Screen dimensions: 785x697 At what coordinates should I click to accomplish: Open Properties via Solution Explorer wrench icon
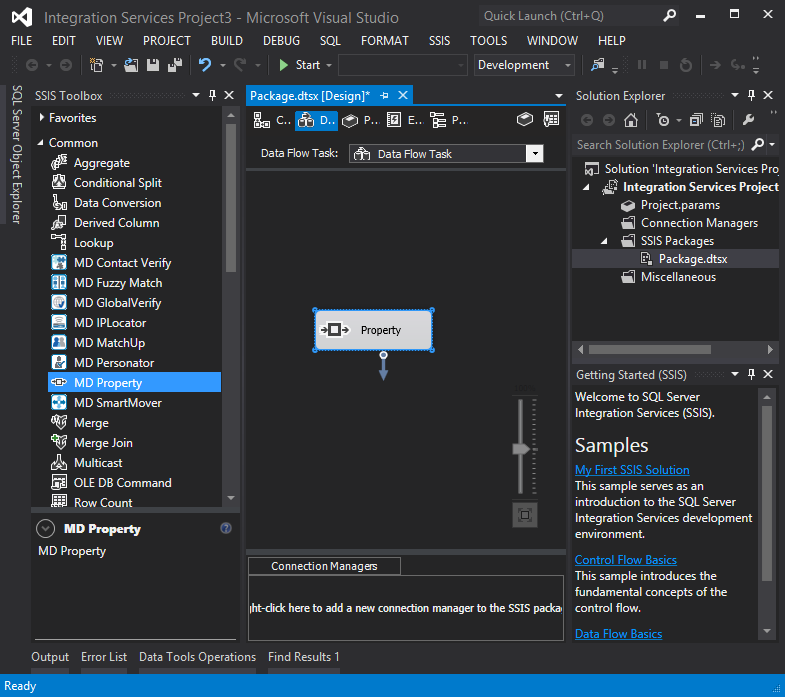[748, 120]
